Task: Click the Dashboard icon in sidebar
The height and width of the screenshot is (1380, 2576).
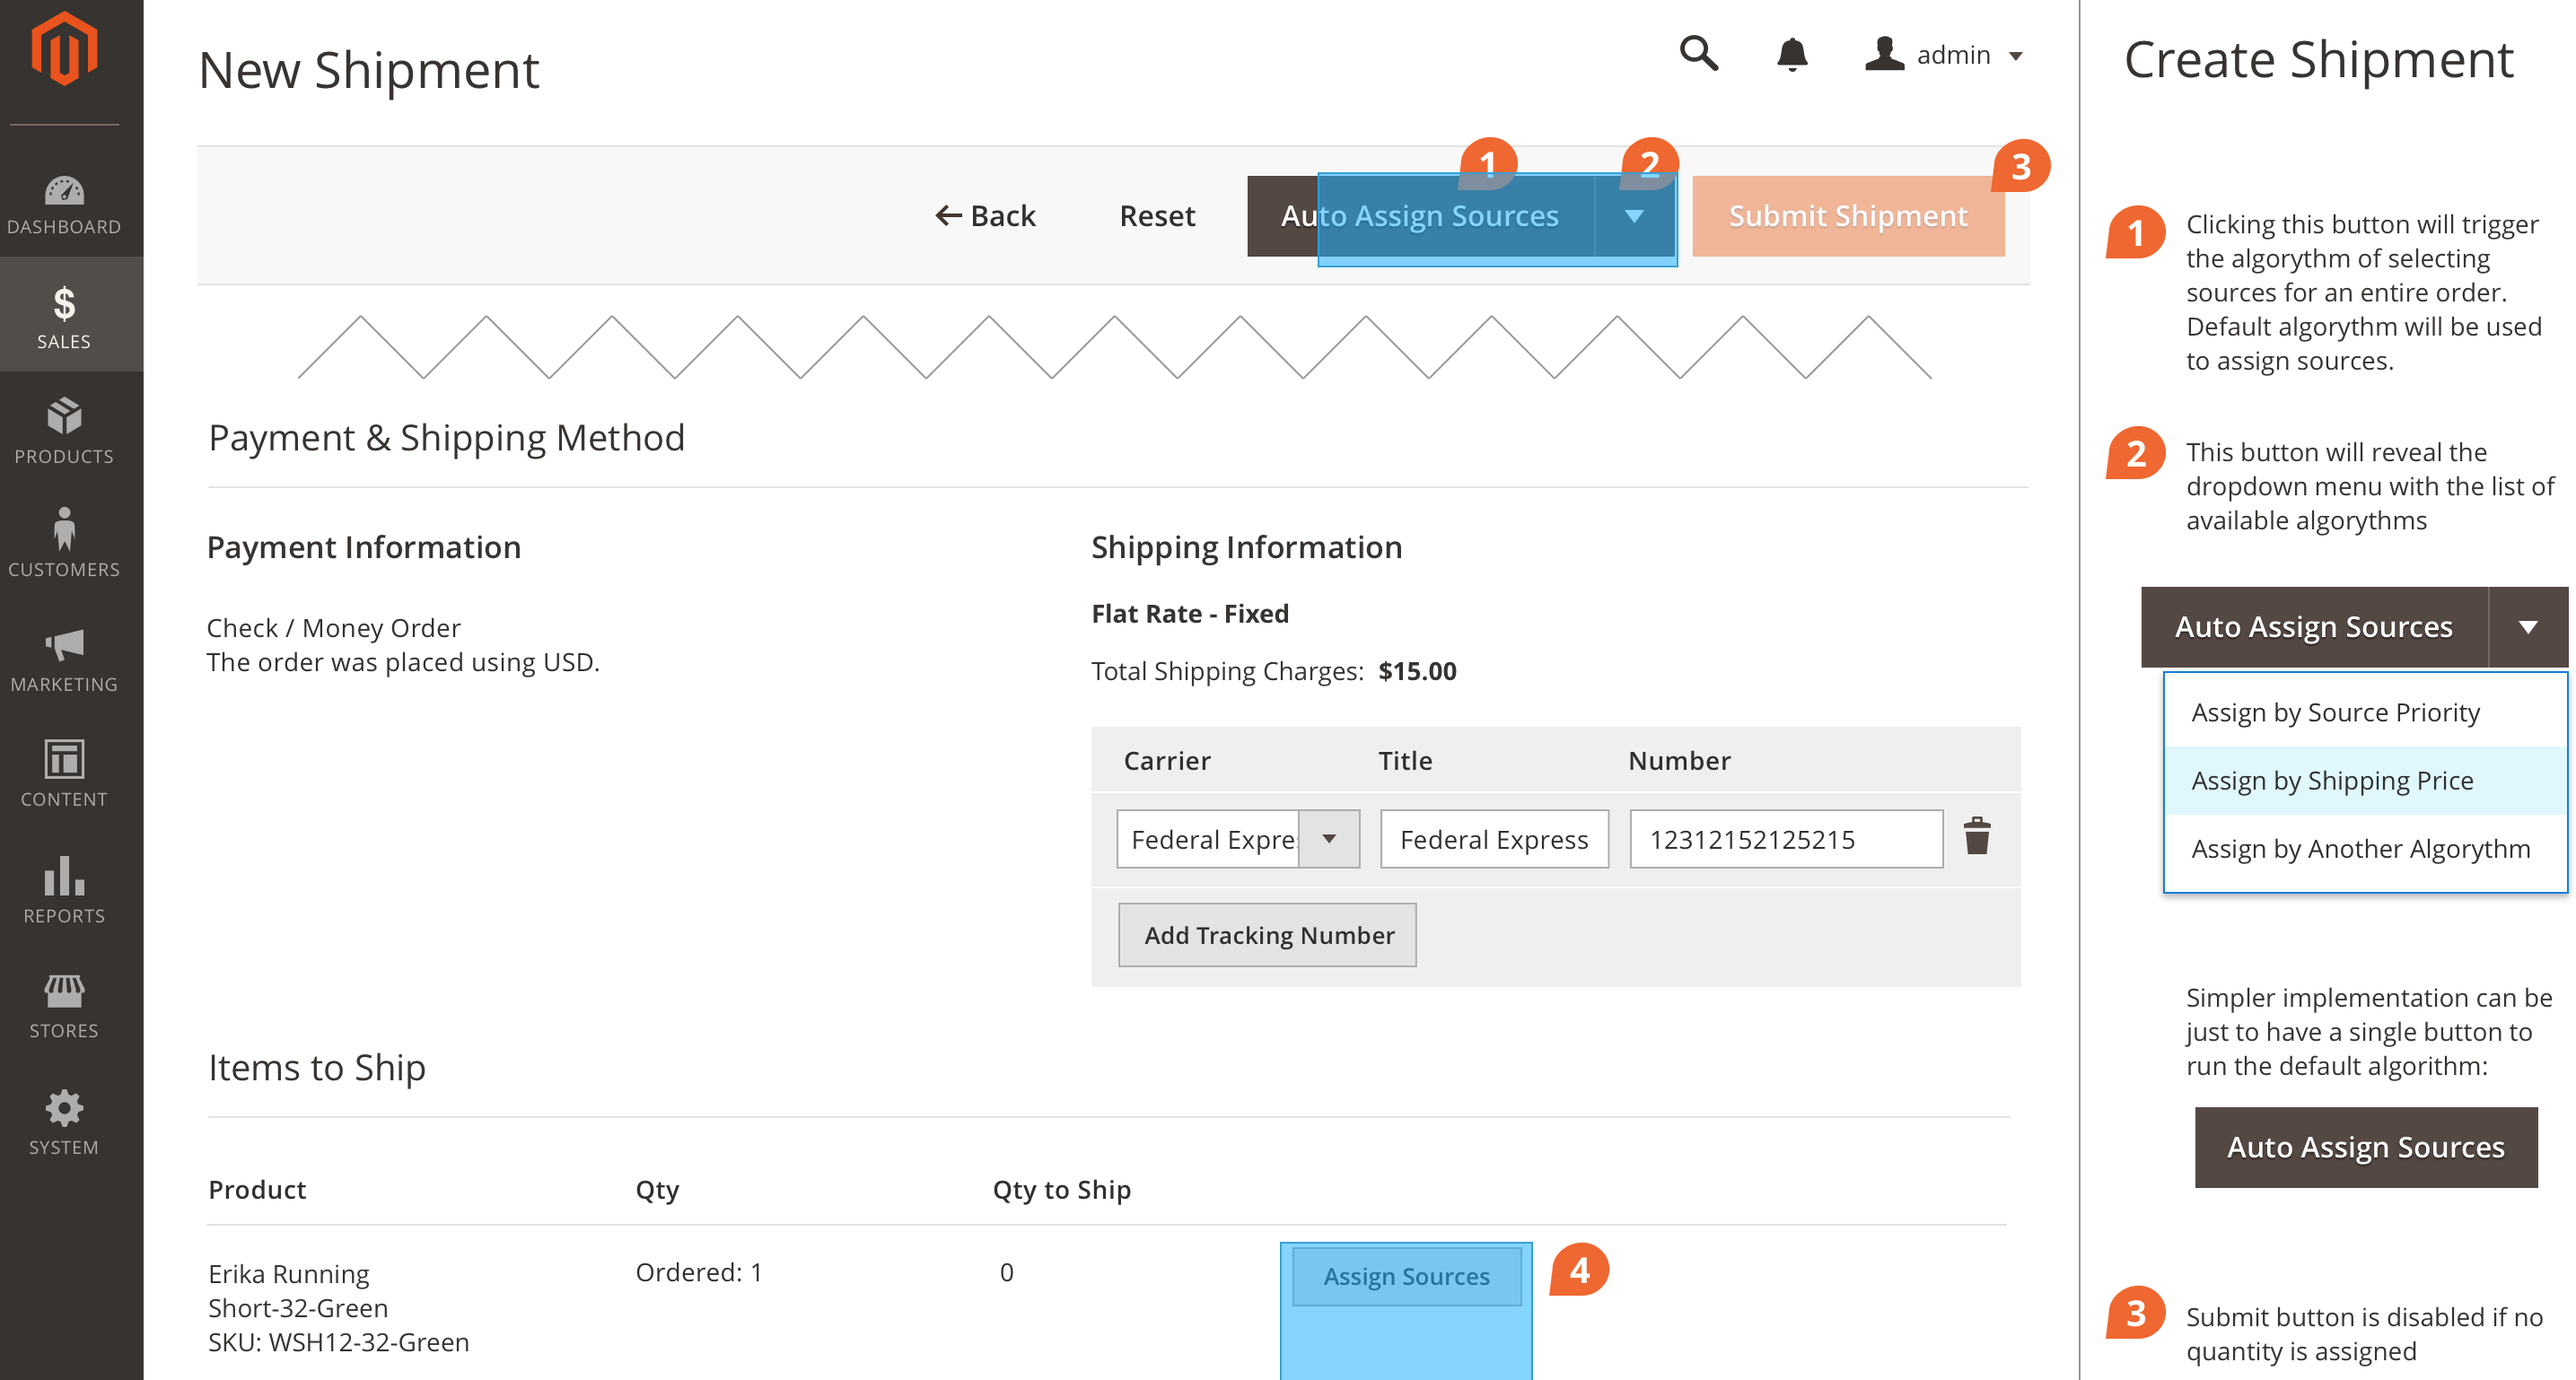Action: 63,189
